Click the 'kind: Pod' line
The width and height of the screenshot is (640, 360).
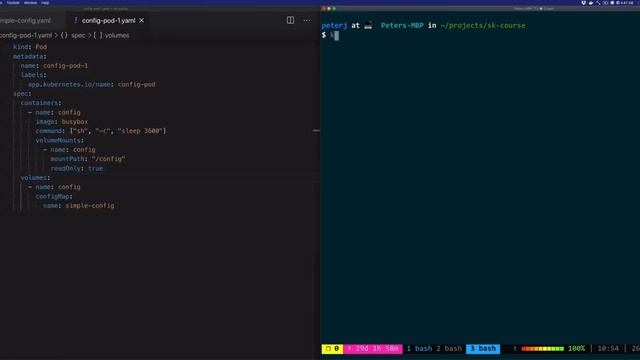click(30, 47)
